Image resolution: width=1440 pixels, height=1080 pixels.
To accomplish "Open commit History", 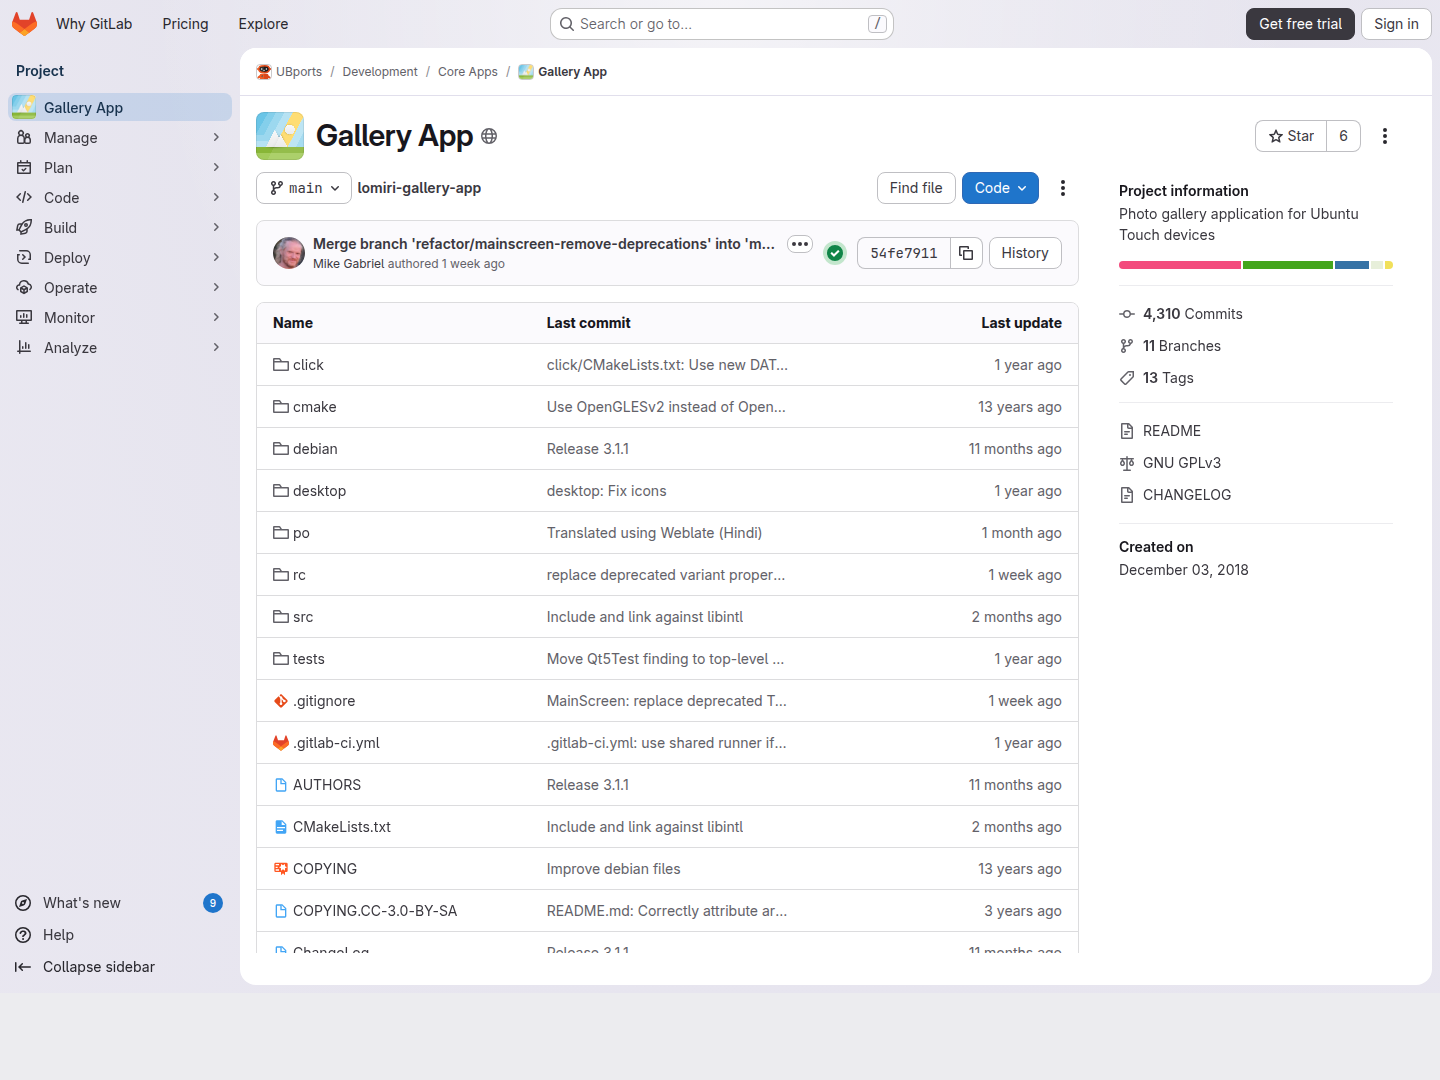I will (x=1025, y=253).
